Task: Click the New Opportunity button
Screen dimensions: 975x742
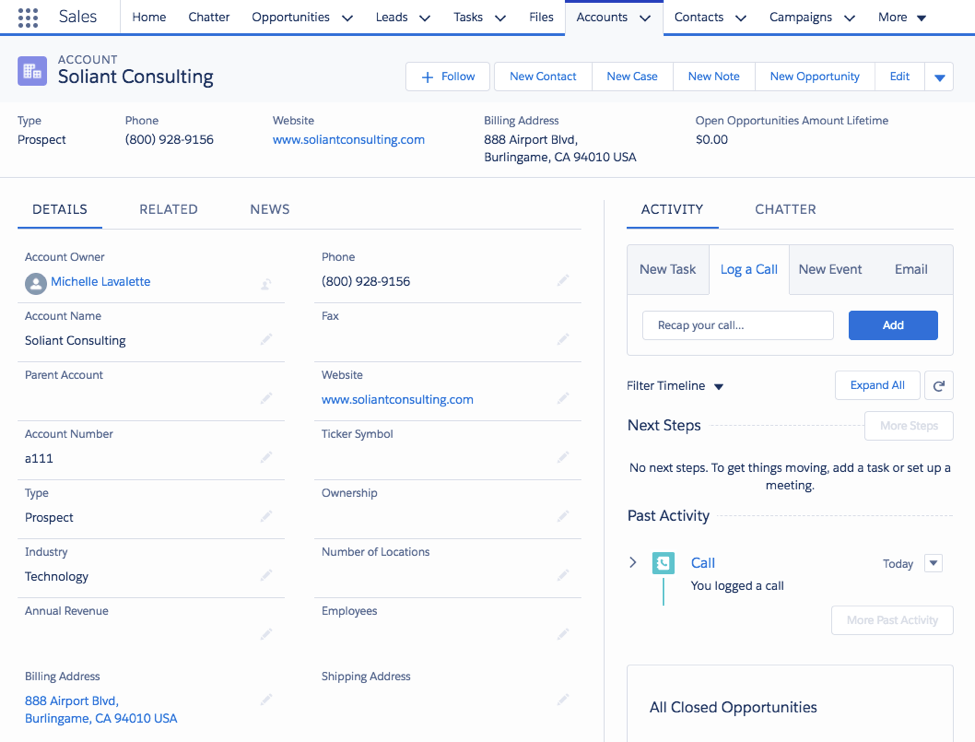Action: [x=815, y=77]
